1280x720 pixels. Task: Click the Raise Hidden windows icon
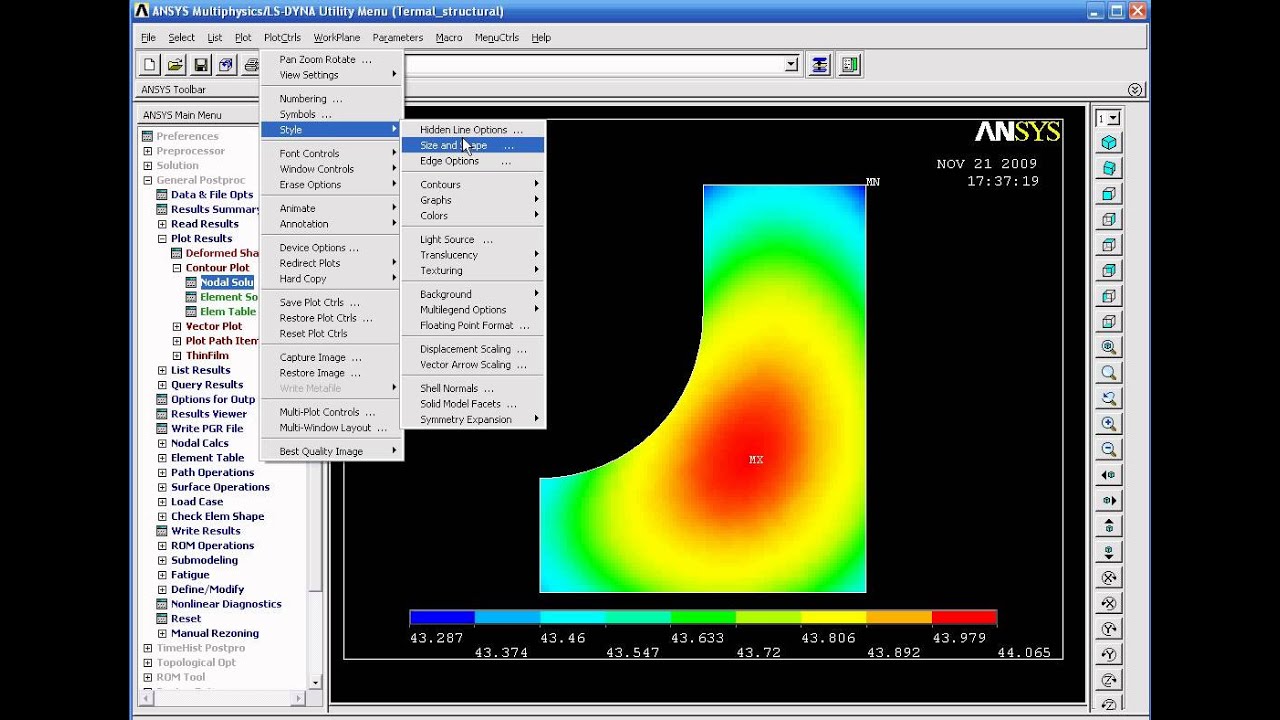[x=820, y=65]
